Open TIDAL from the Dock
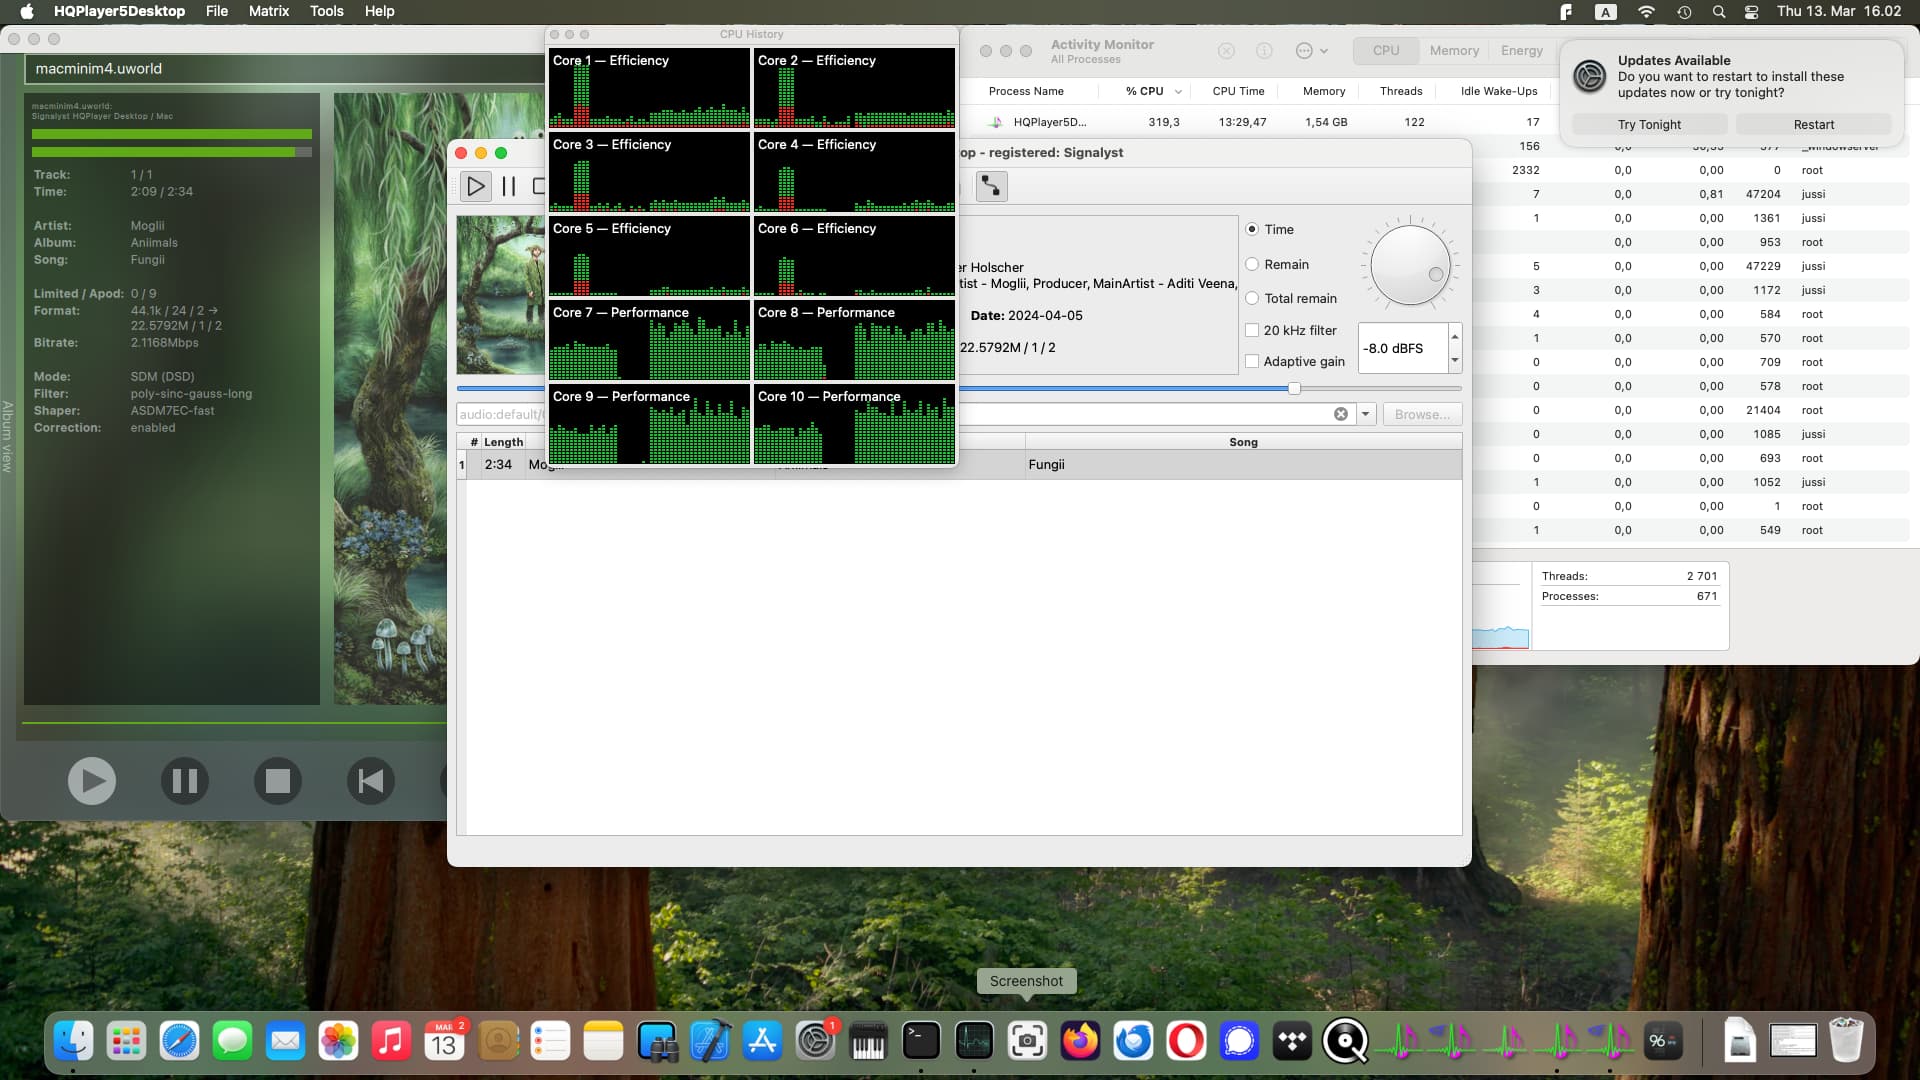 tap(1292, 1042)
